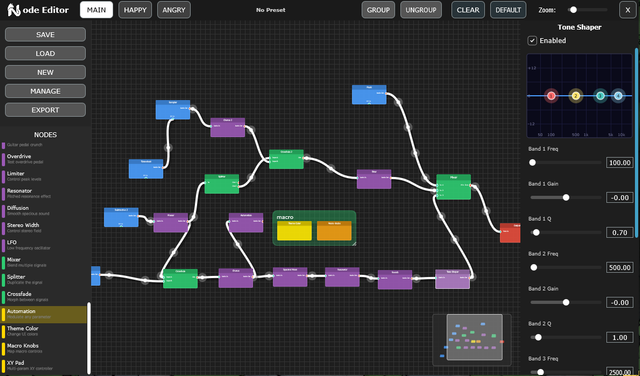Viewport: 640px width, 376px height.
Task: Edit the Band 1 Freq value 100.00
Action: (x=619, y=162)
